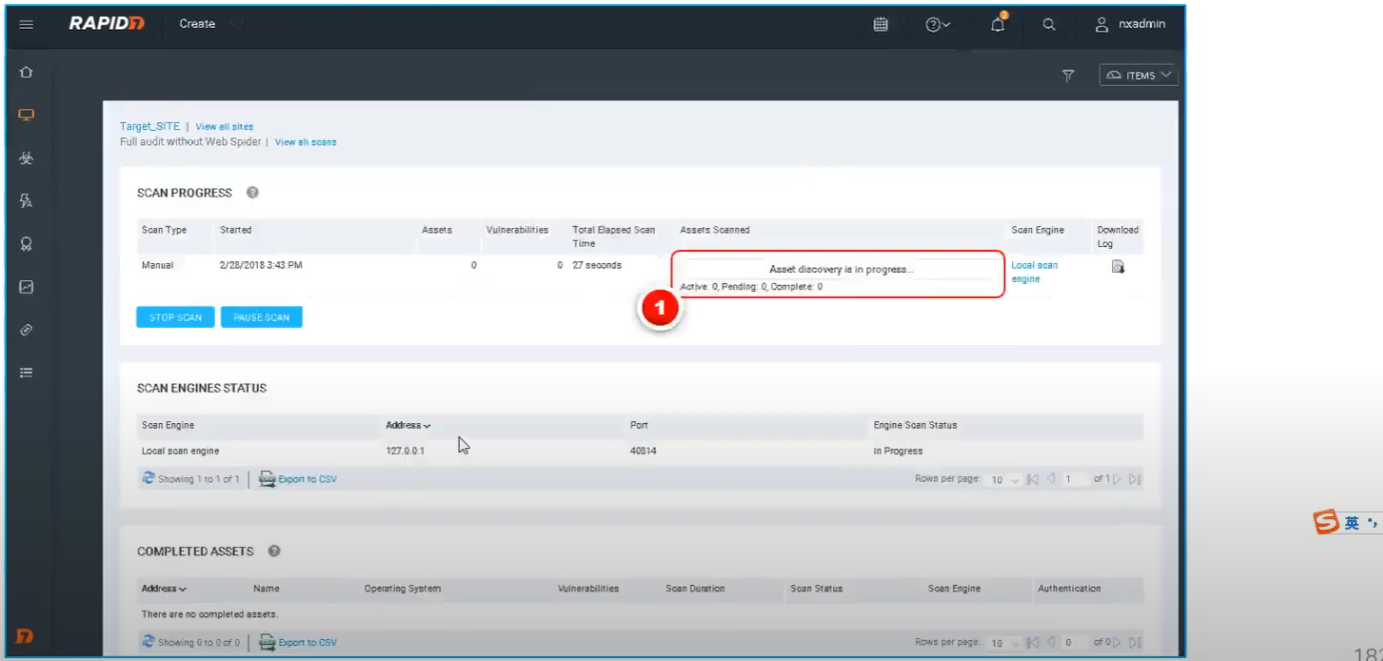The height and width of the screenshot is (661, 1383).
Task: Sort Scan Engines Status by Address
Action: [408, 426]
